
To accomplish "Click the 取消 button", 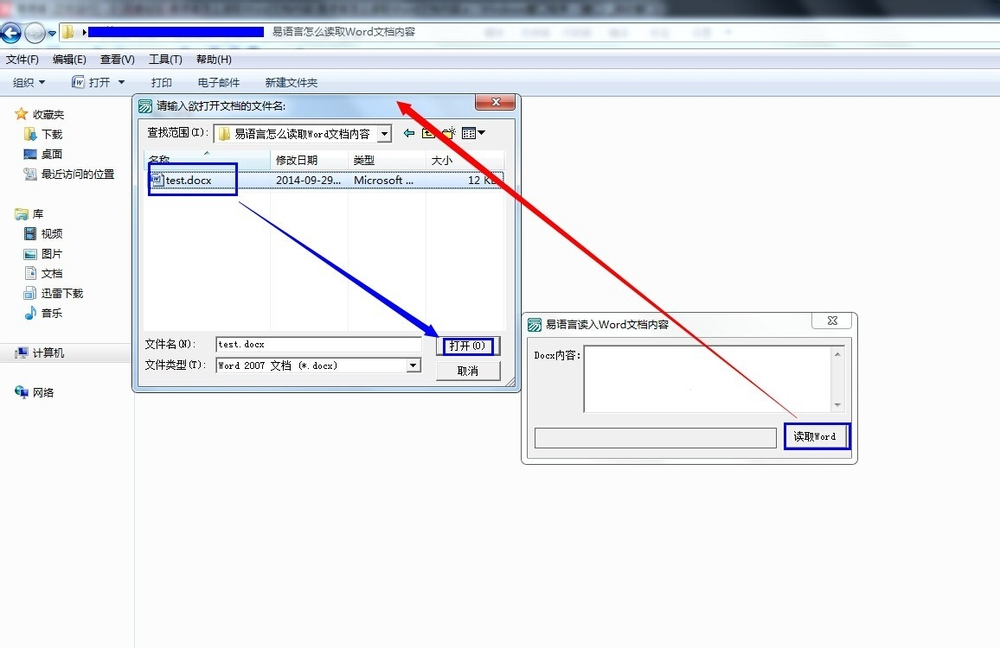I will point(468,371).
